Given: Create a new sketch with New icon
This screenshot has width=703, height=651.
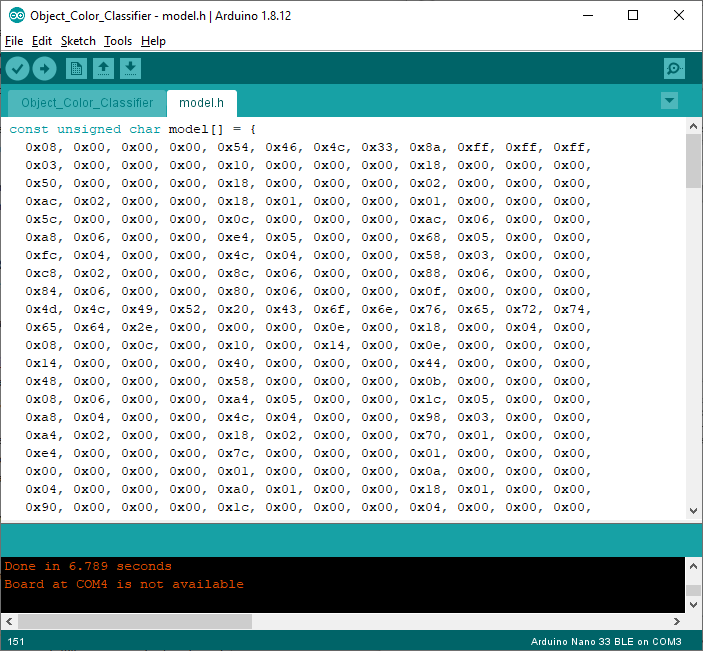Looking at the screenshot, I should [x=76, y=68].
